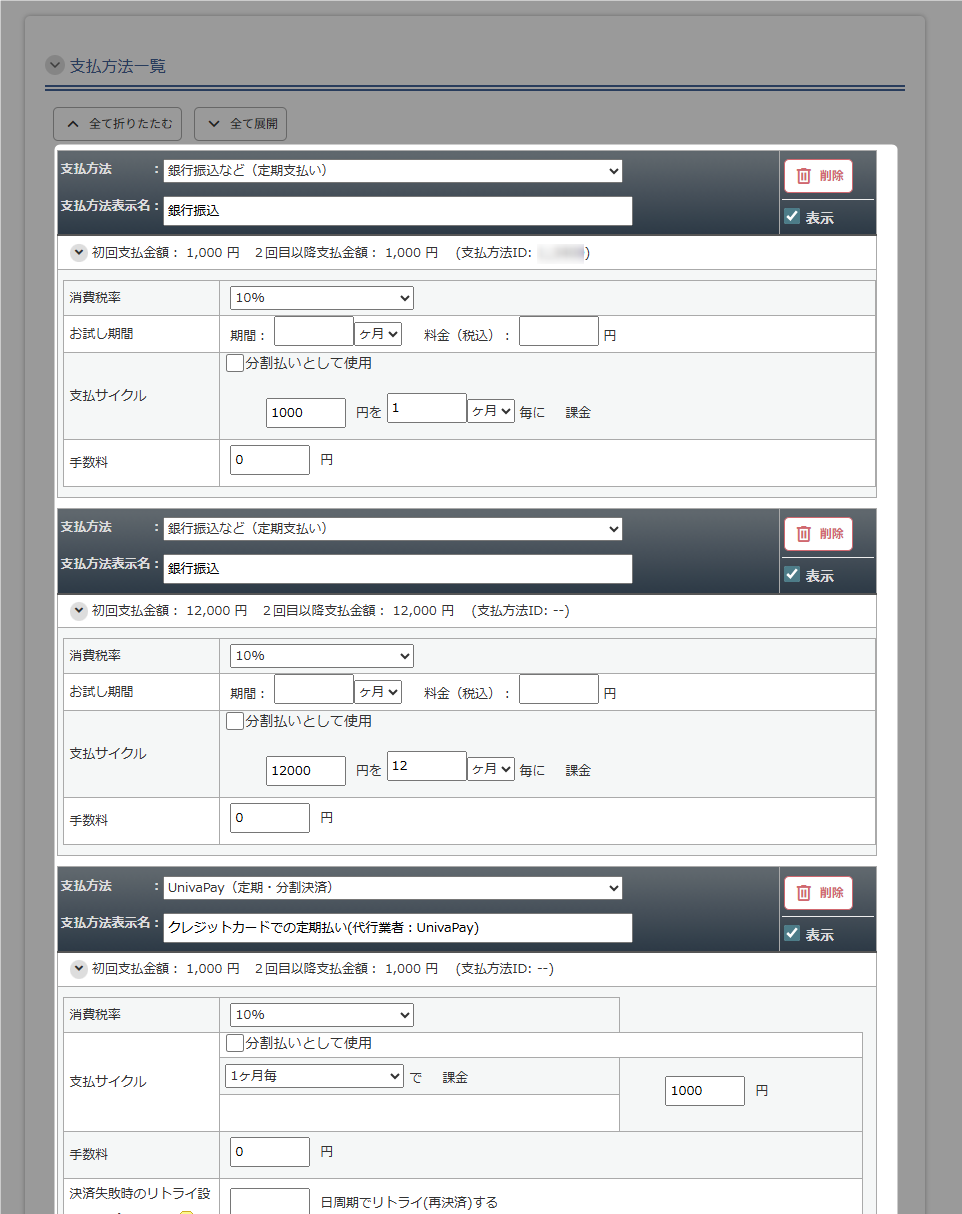This screenshot has width=962, height=1214.
Task: Enable 分割払いとして使用 for UnivaPay method
Action: point(235,1044)
